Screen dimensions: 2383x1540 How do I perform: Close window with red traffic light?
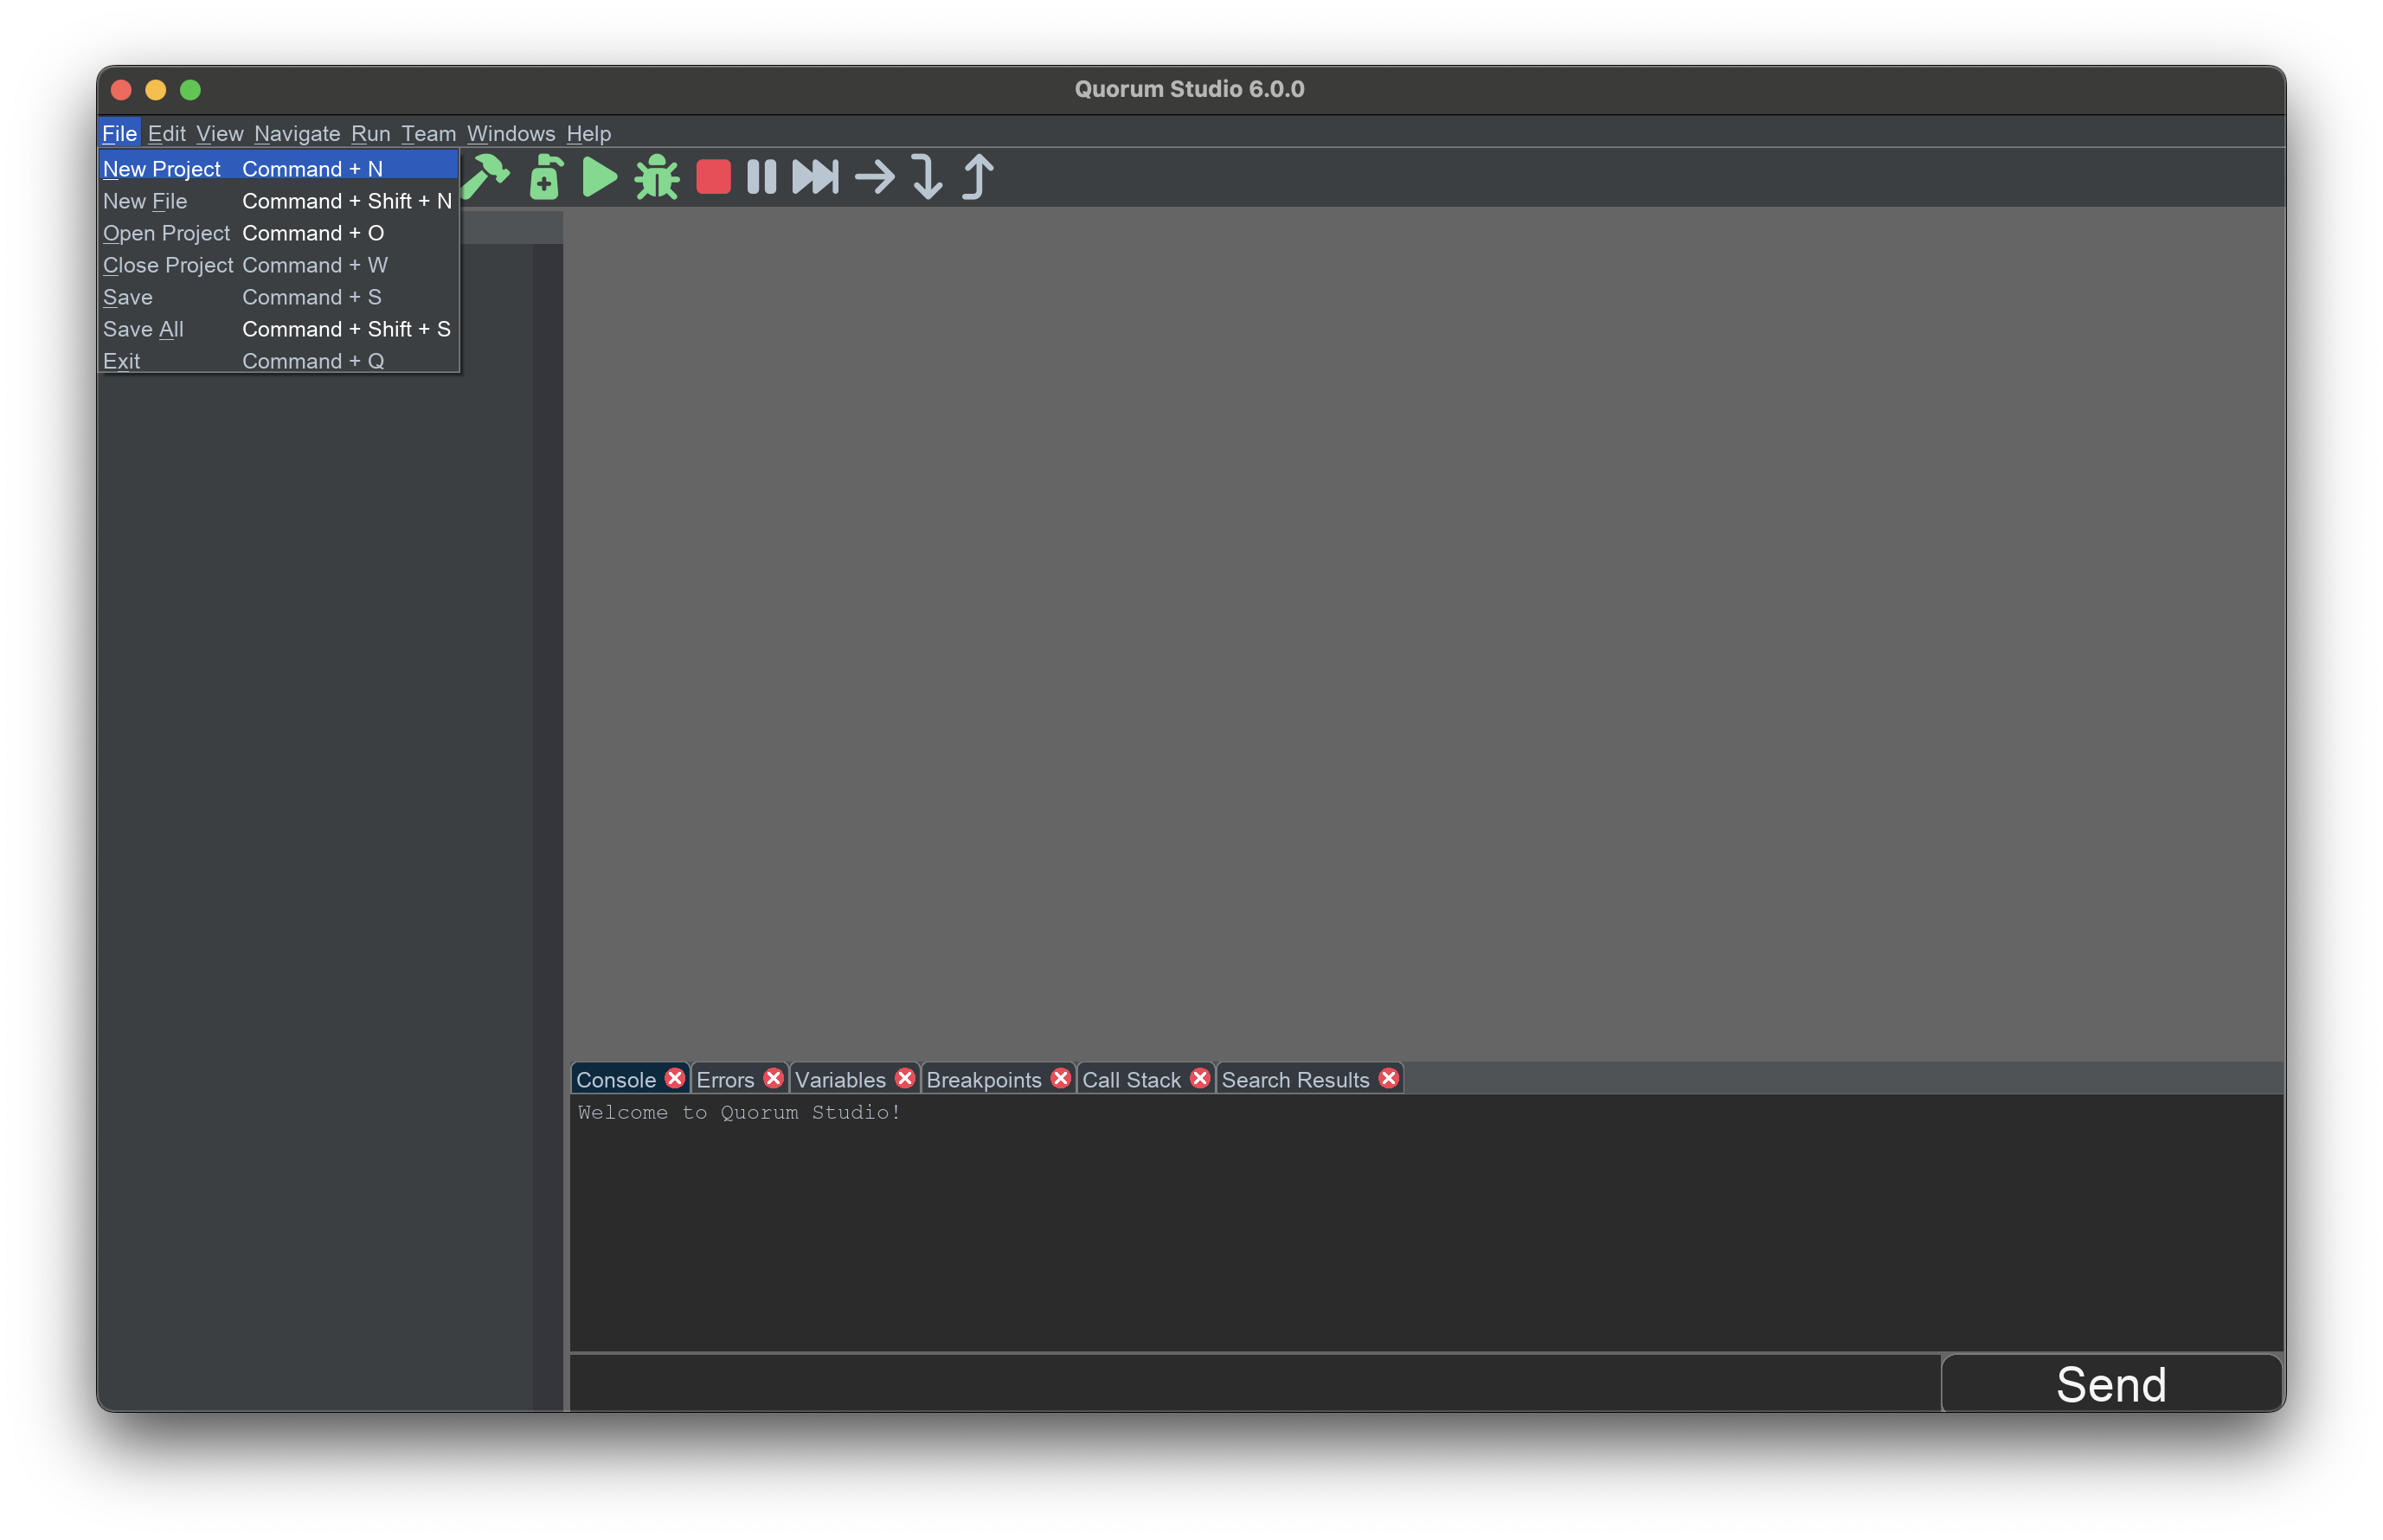coord(121,90)
